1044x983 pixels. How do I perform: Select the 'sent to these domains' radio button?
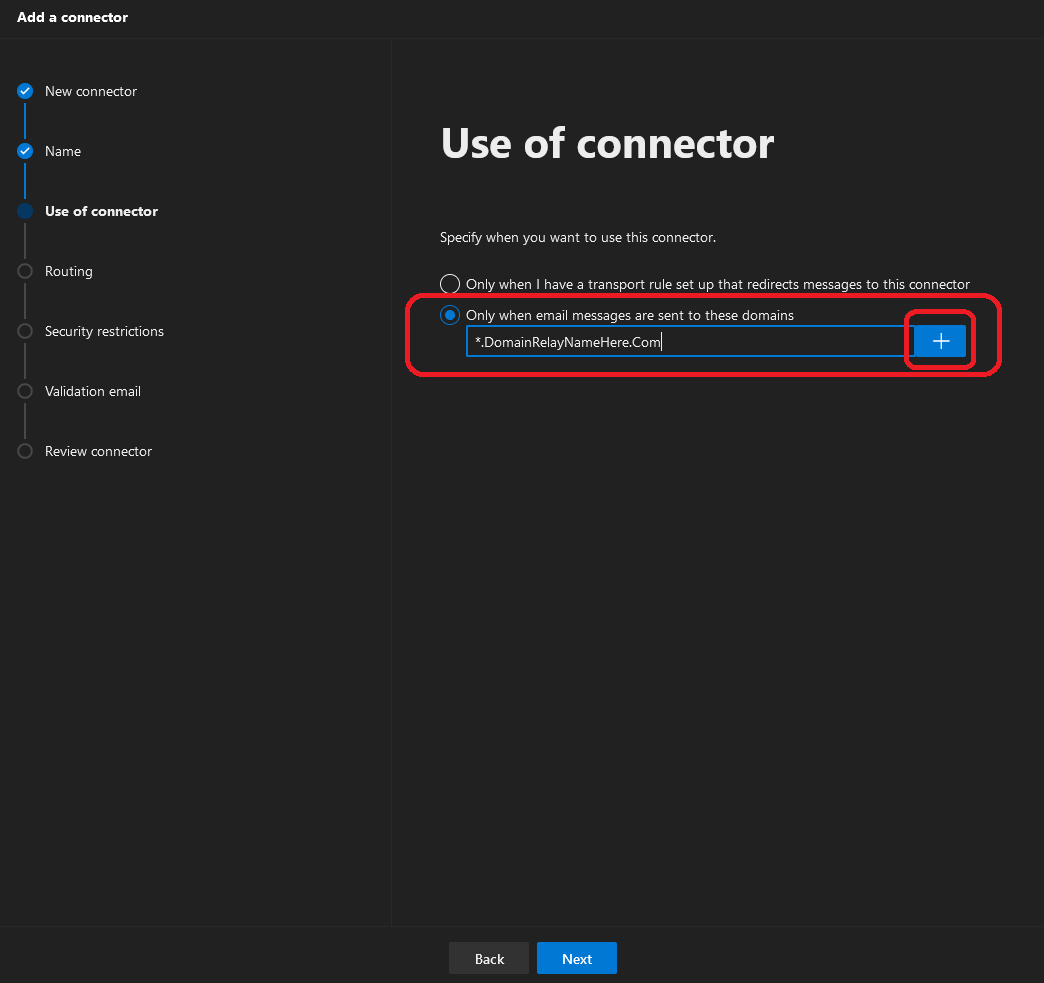(450, 315)
